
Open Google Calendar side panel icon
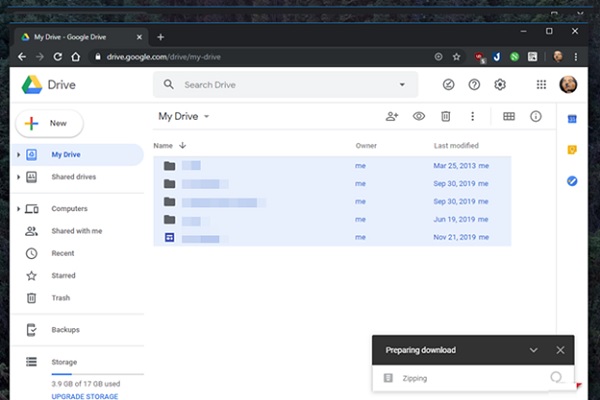572,119
